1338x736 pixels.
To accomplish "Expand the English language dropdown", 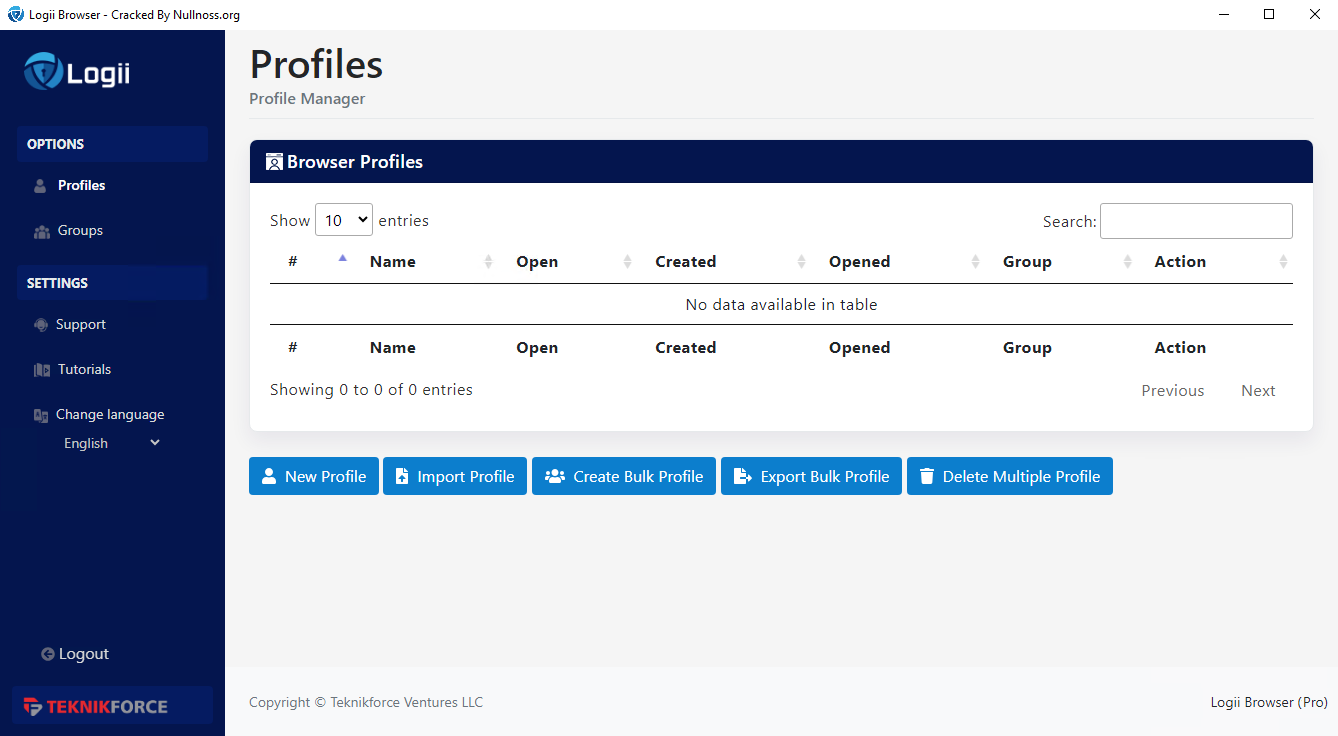I will (112, 443).
